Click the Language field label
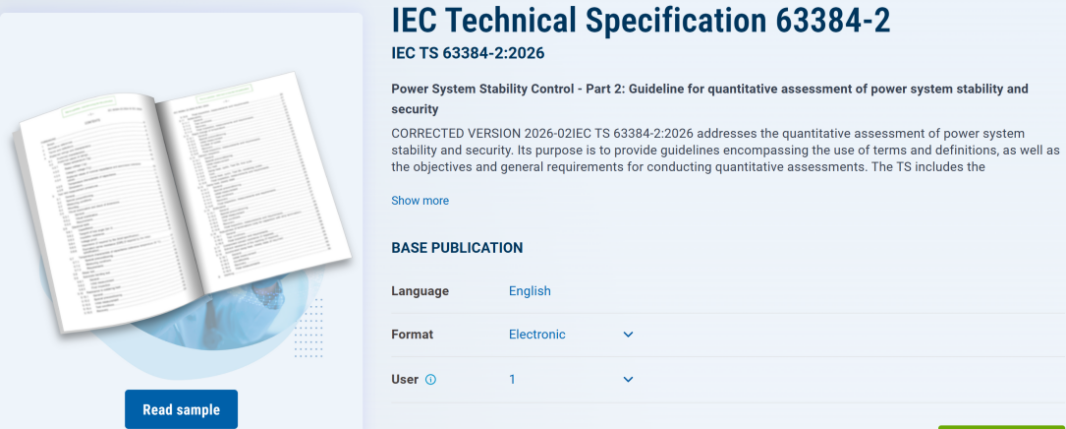This screenshot has height=429, width=1066. pyautogui.click(x=420, y=291)
